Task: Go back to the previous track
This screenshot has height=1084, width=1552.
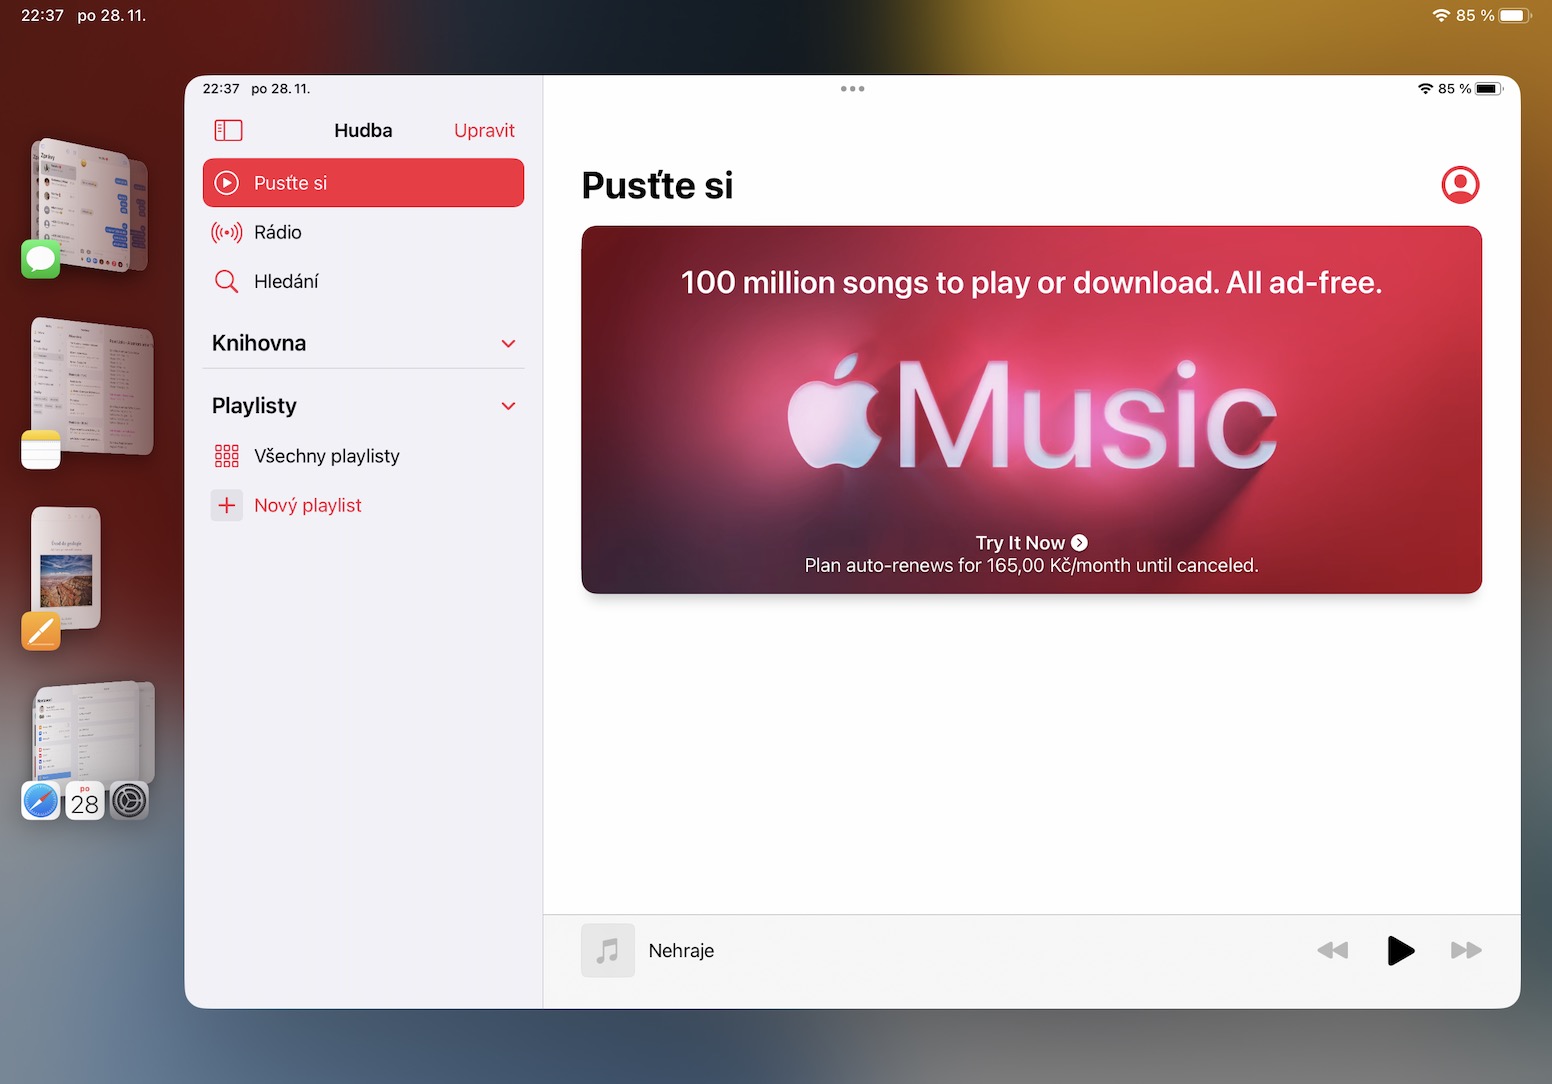Action: click(x=1333, y=950)
